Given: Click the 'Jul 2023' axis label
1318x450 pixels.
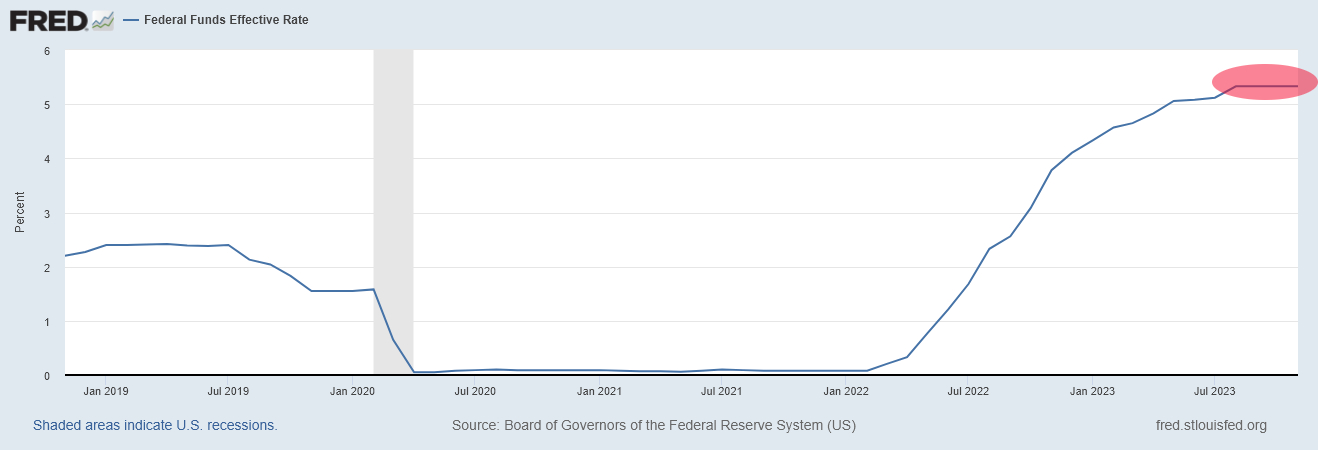Looking at the screenshot, I should pyautogui.click(x=1214, y=391).
